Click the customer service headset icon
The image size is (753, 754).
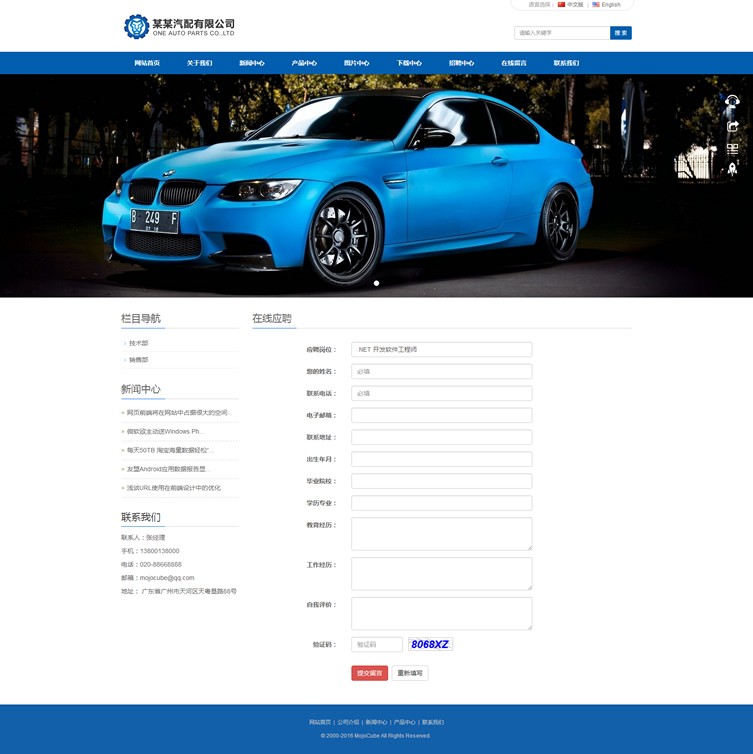pos(732,101)
